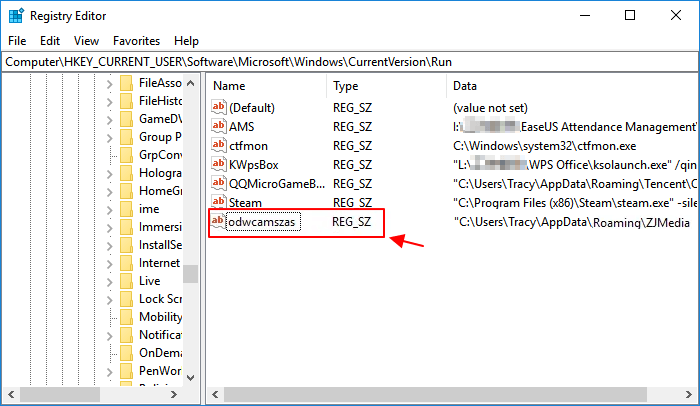Click the tree pane vertical scrollbar thumb
Screen dimensions: 700x406
(190, 273)
